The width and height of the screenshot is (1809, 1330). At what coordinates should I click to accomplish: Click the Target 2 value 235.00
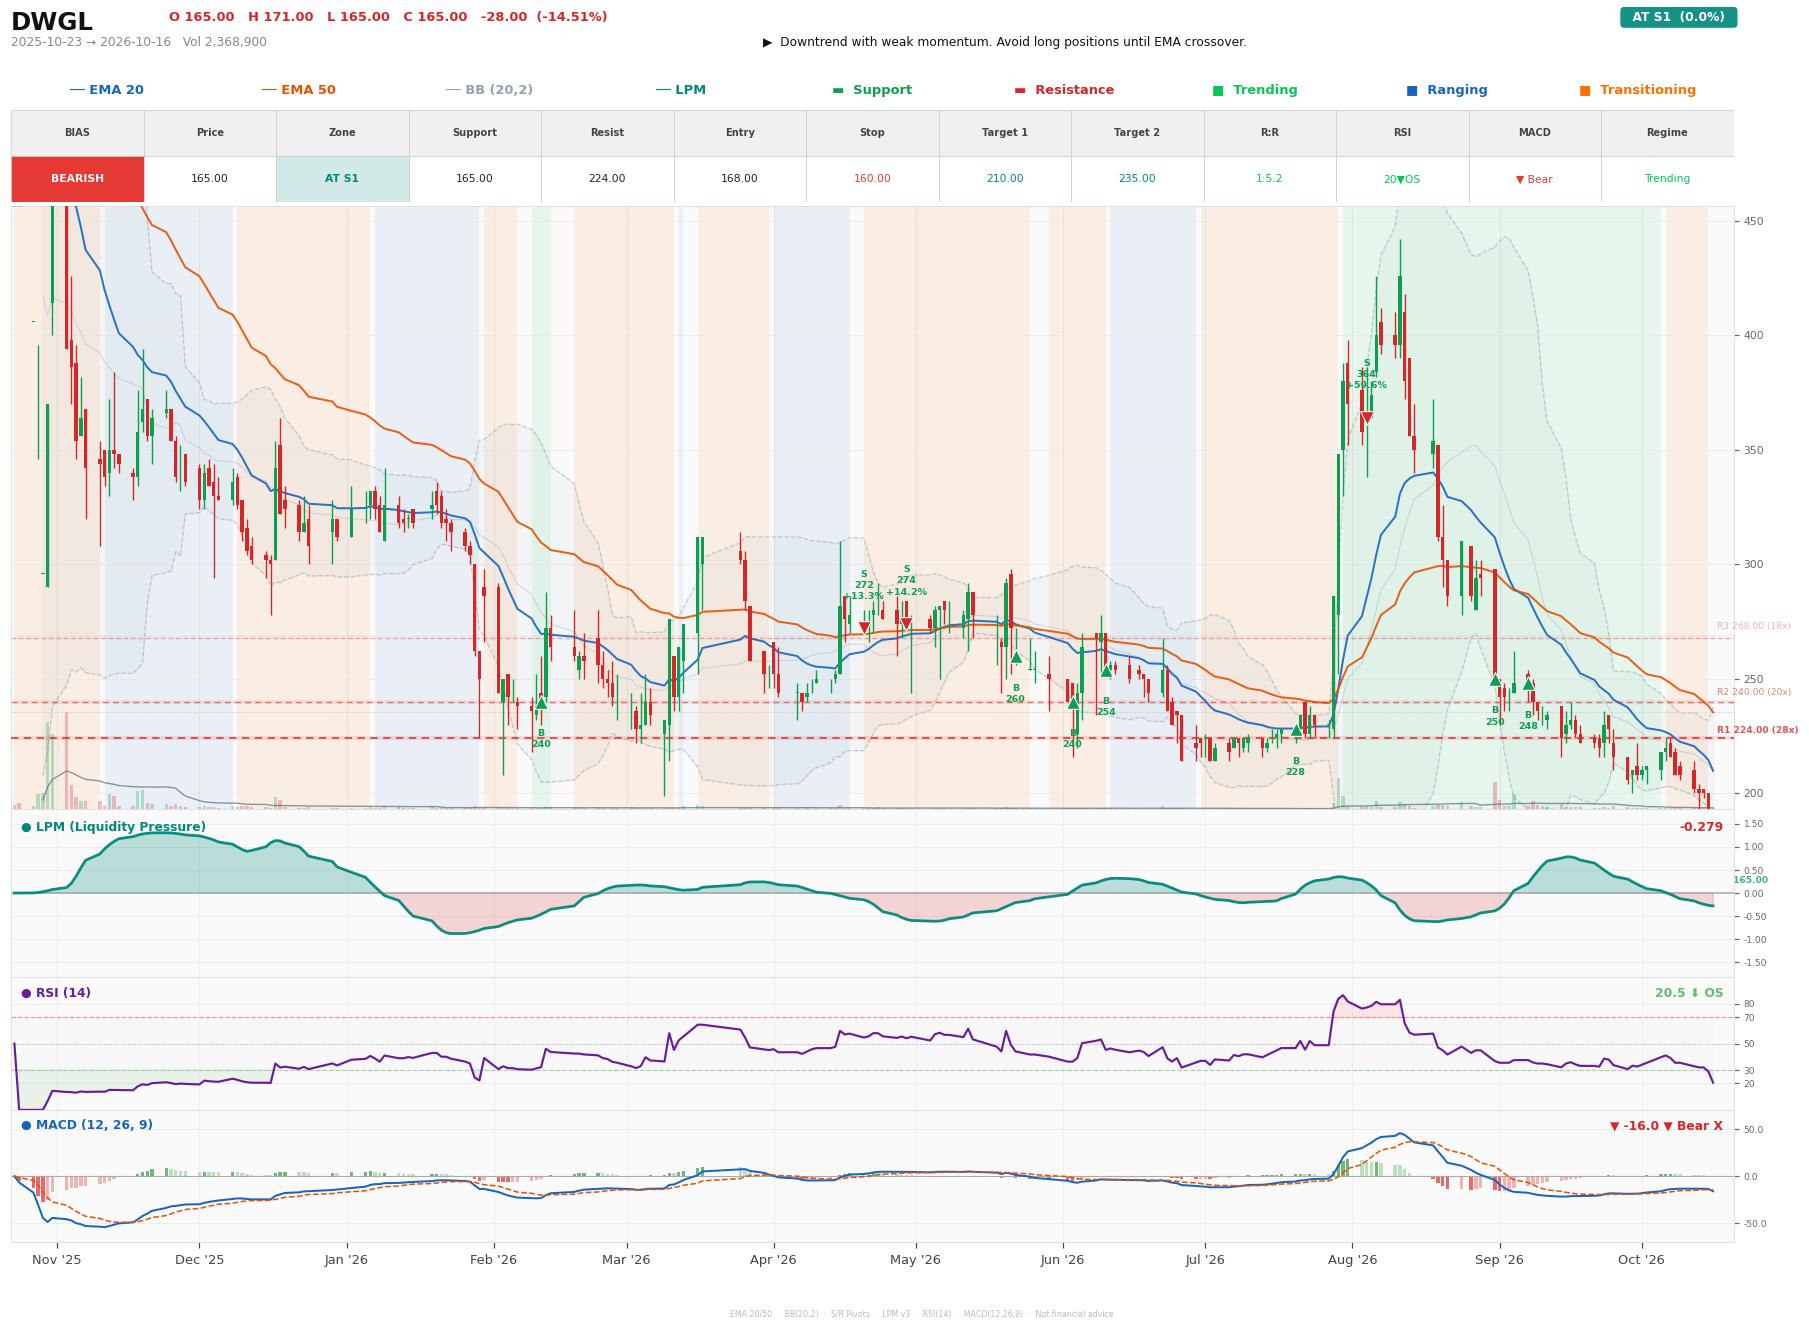(1137, 179)
